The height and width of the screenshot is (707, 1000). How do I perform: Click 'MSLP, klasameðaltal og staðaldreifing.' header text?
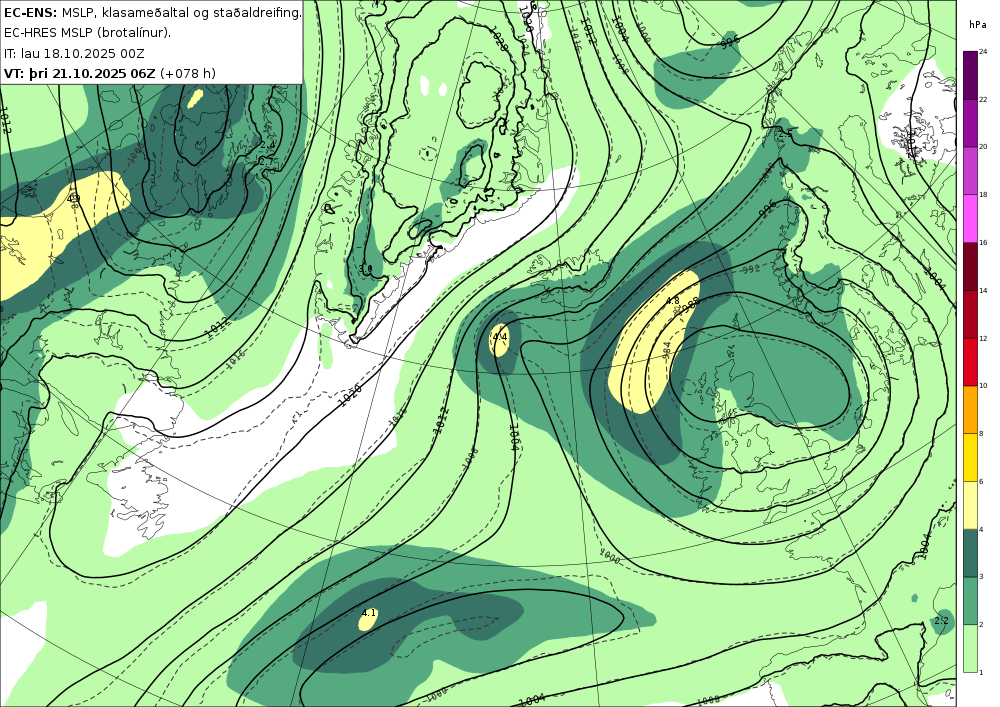point(181,13)
